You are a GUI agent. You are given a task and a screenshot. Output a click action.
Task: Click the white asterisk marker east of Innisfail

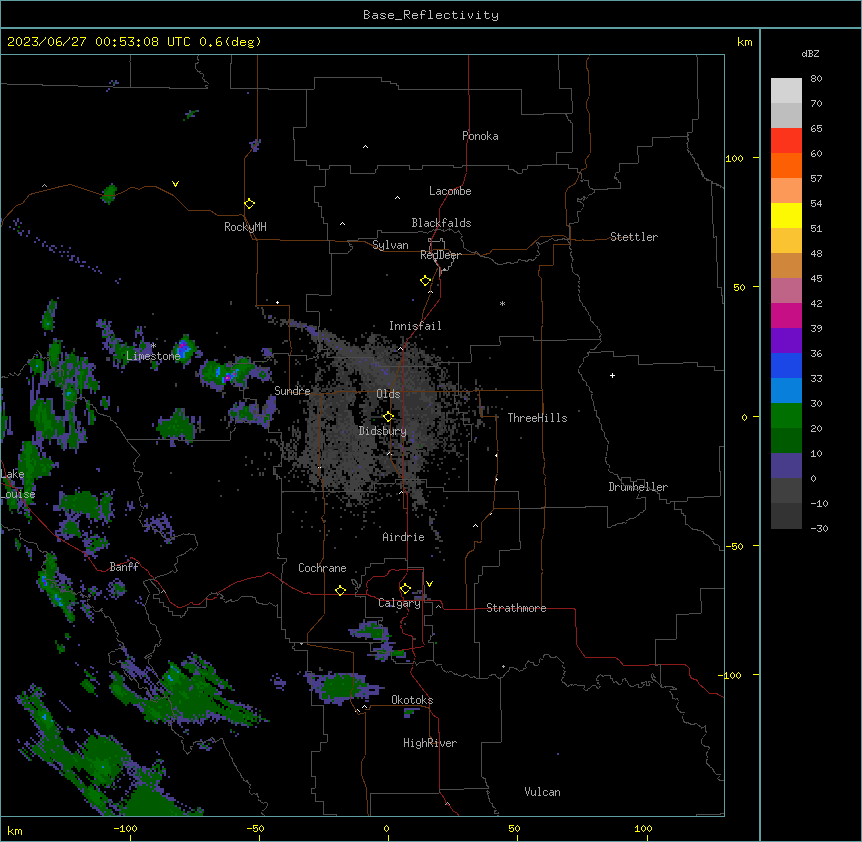point(502,303)
